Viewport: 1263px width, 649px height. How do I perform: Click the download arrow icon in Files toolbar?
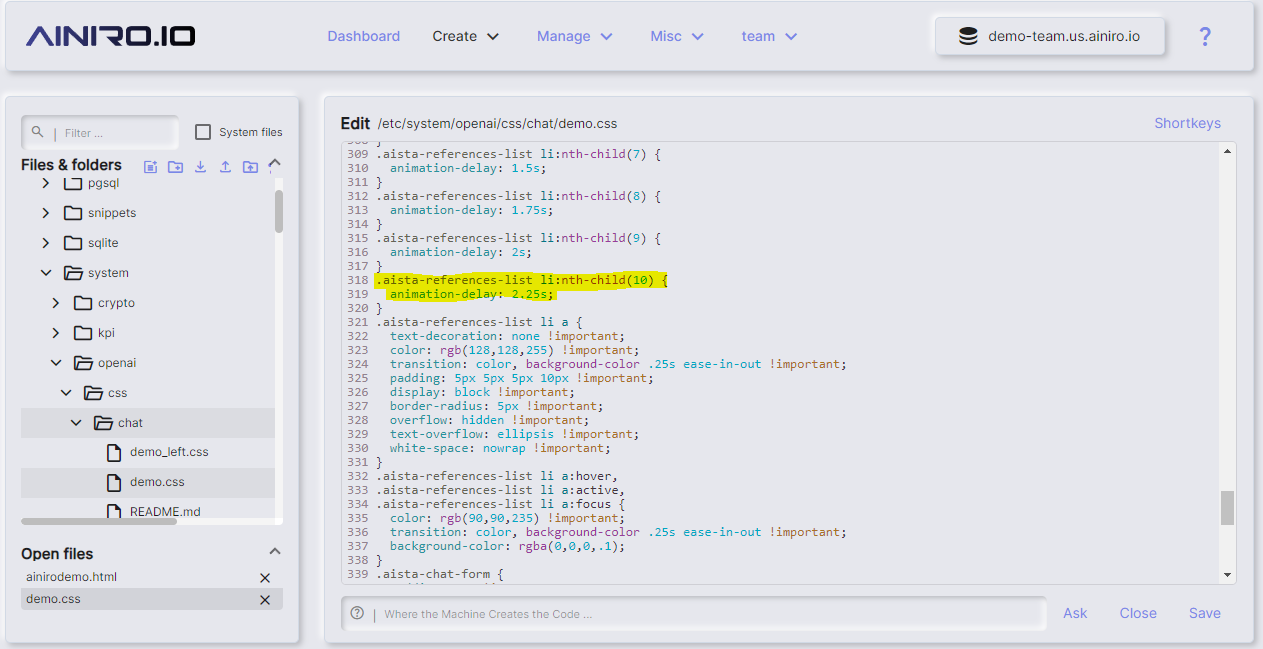click(200, 167)
